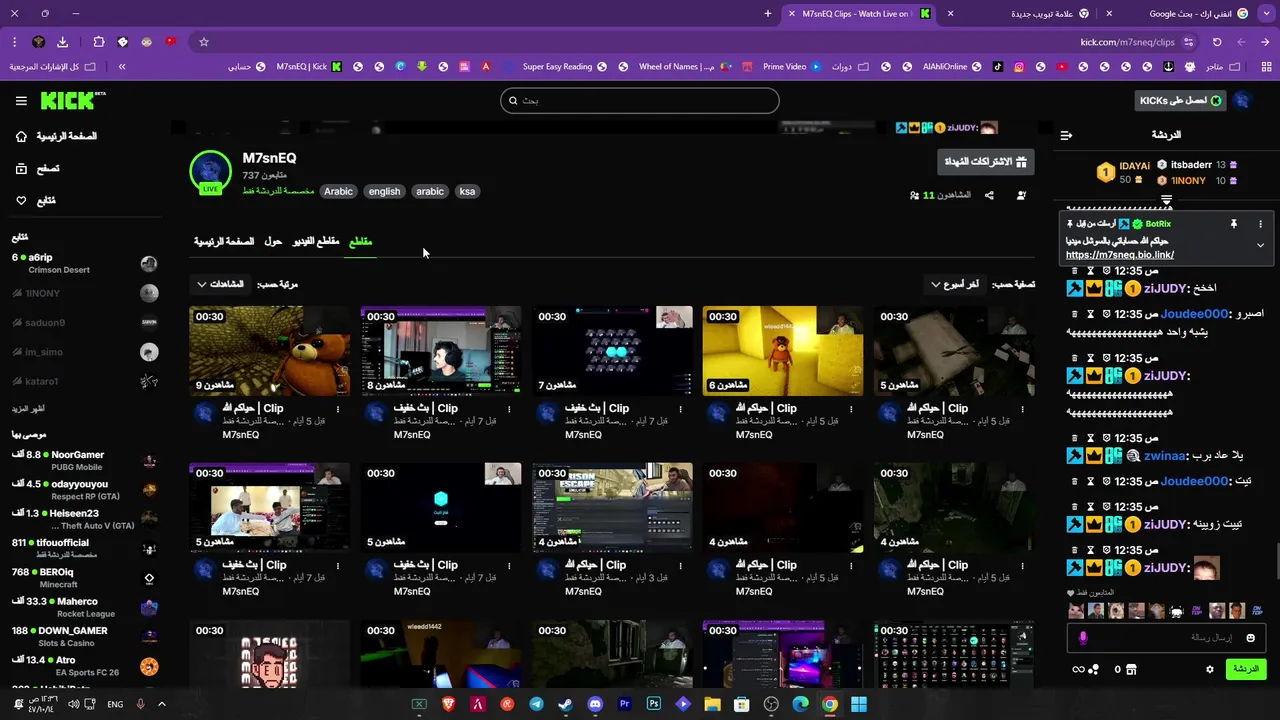The height and width of the screenshot is (720, 1280).
Task: Open profile avatar in top right
Action: point(1243,101)
